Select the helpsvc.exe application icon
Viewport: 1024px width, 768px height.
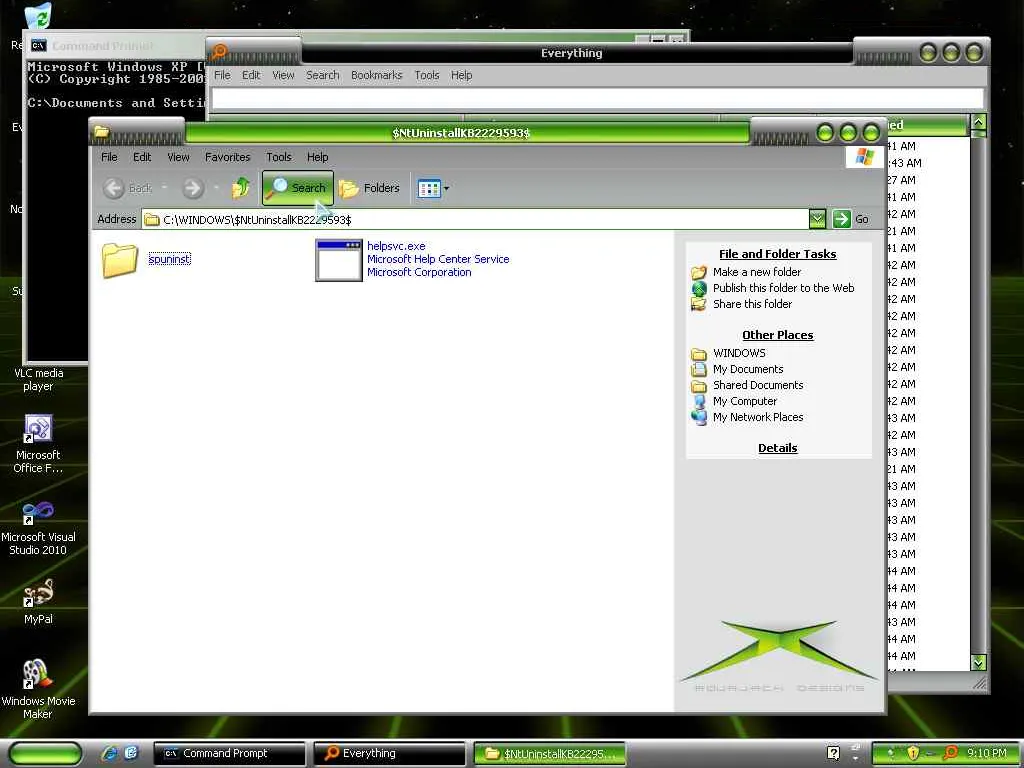[338, 260]
